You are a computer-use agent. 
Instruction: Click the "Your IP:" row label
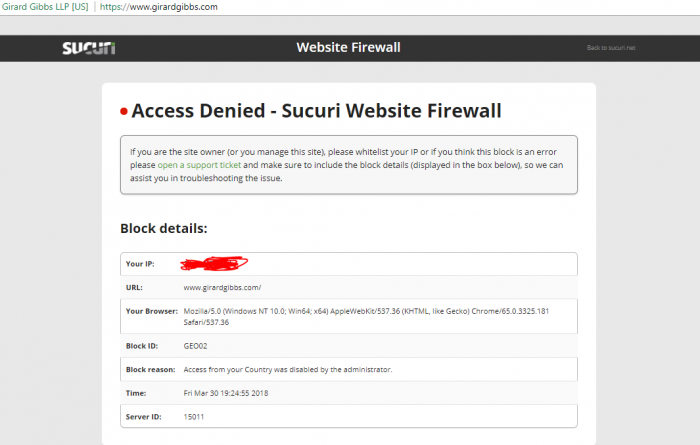[x=140, y=264]
